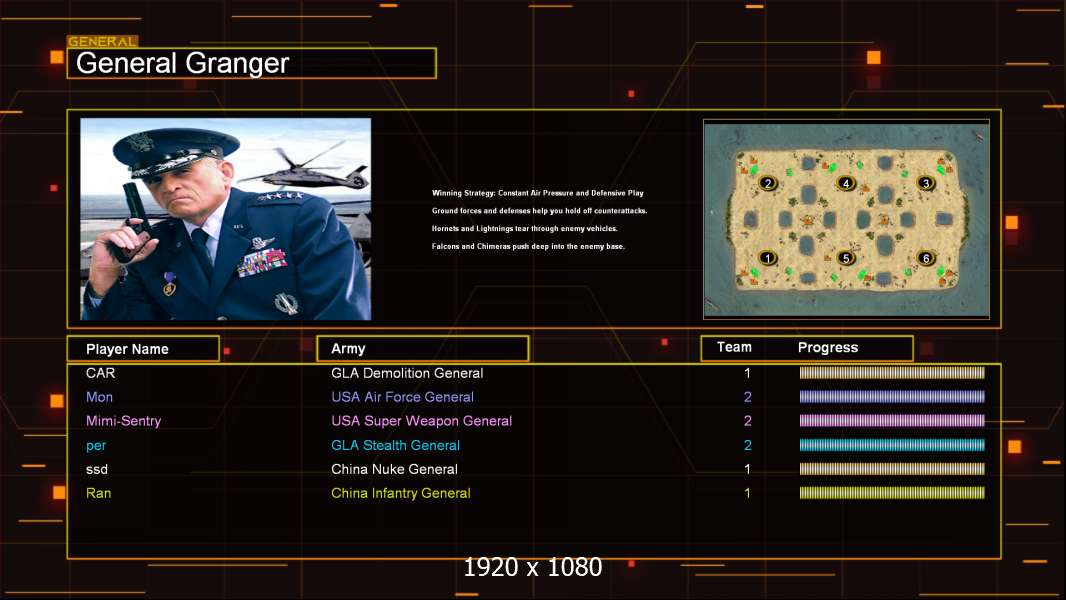This screenshot has width=1066, height=600.
Task: Click start position 5 on the map
Action: point(846,258)
